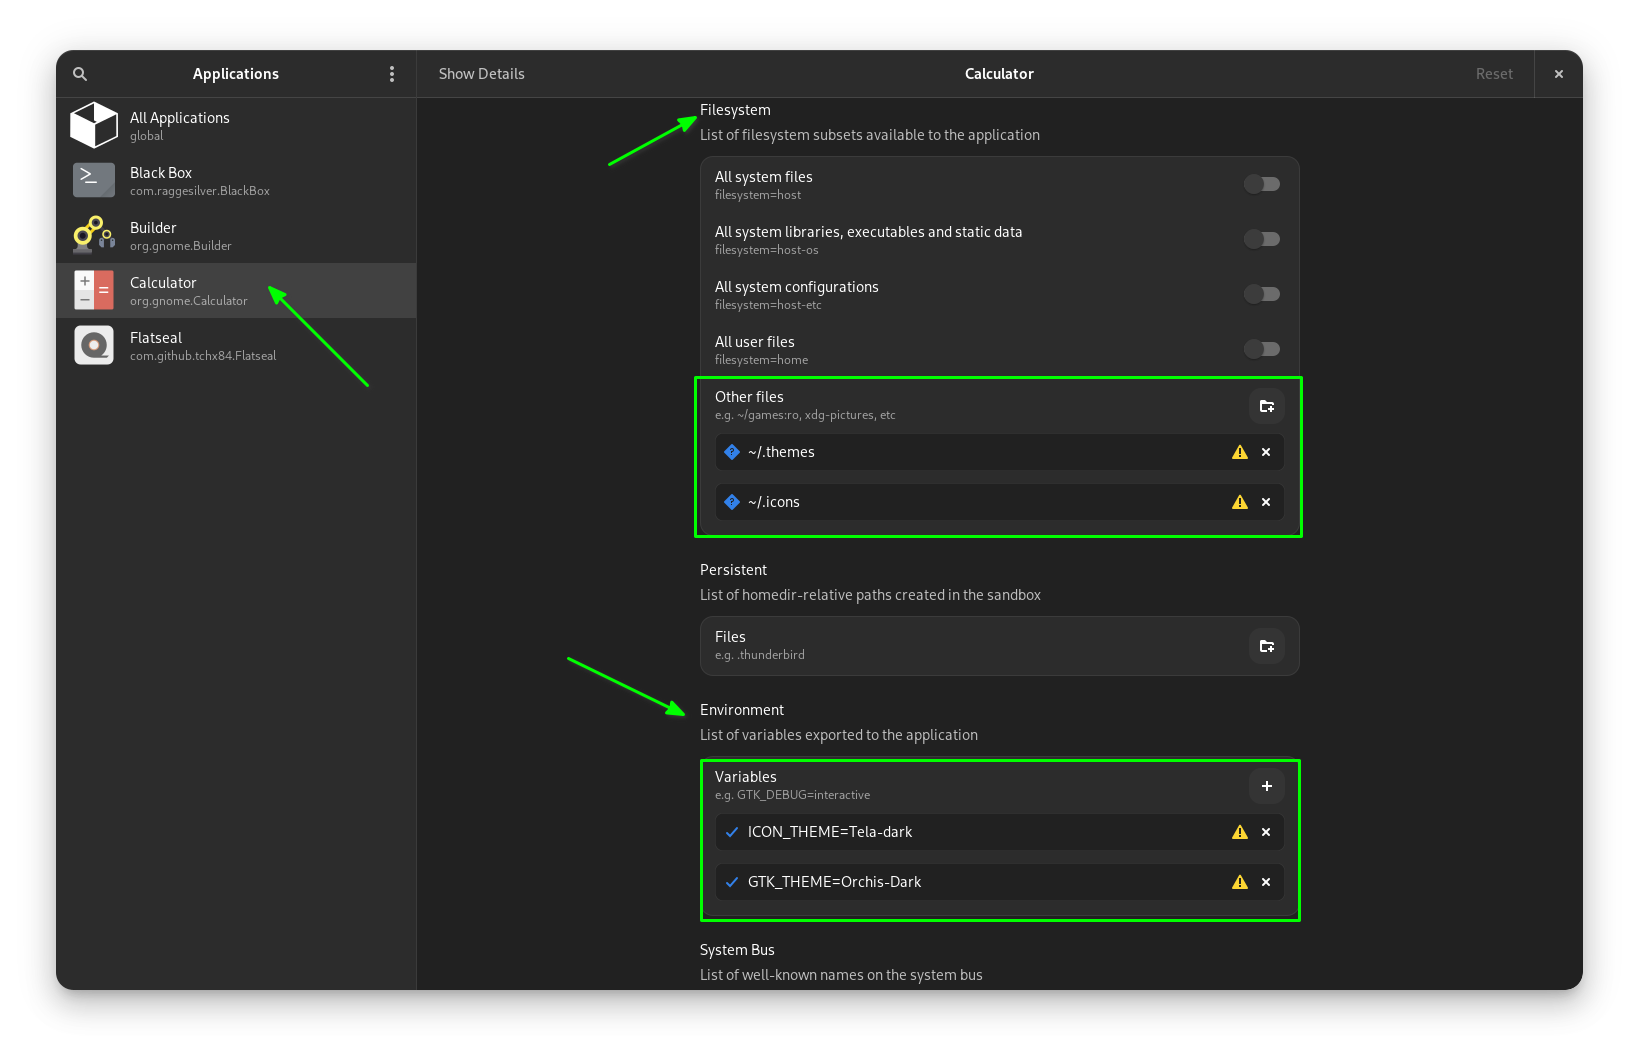Enable All system files toggle
This screenshot has width=1639, height=1052.
(1262, 184)
